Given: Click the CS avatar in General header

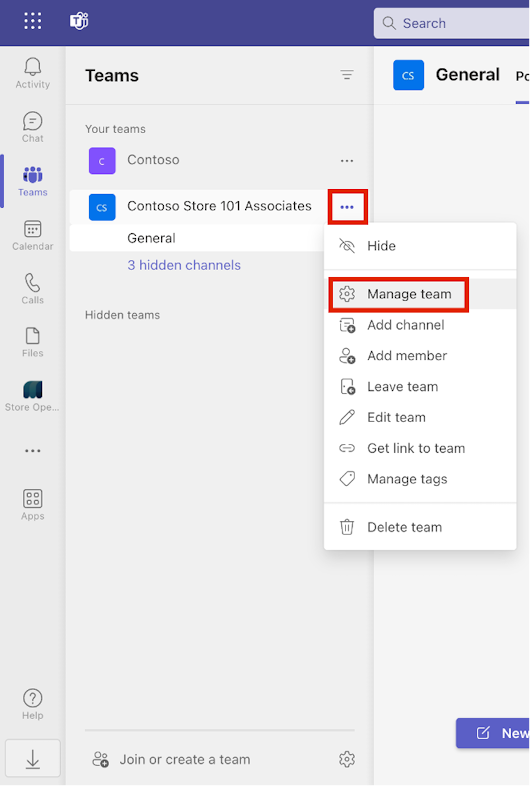Looking at the screenshot, I should click(x=409, y=75).
